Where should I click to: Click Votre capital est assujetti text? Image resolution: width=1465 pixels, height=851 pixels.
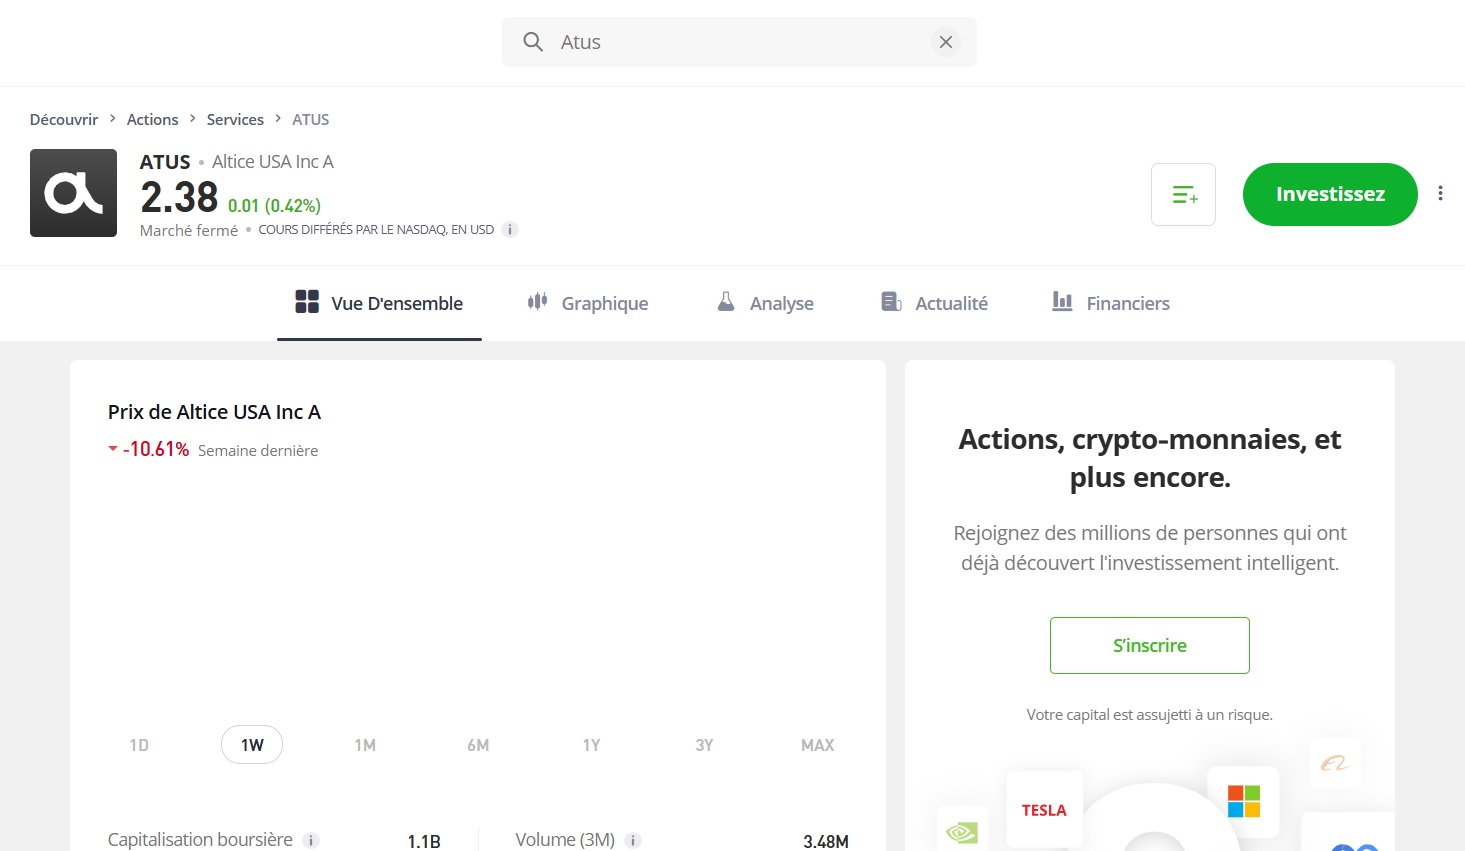1150,714
